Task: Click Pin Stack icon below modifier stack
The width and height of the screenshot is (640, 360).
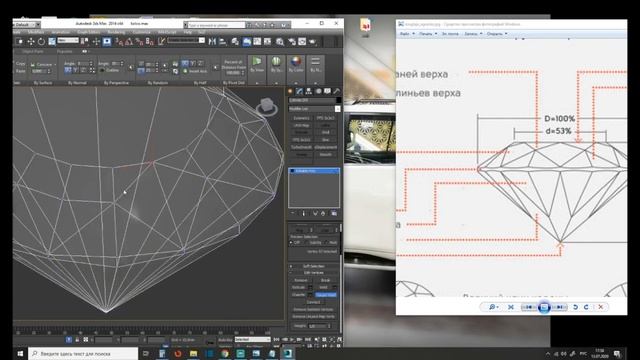Action: (293, 213)
